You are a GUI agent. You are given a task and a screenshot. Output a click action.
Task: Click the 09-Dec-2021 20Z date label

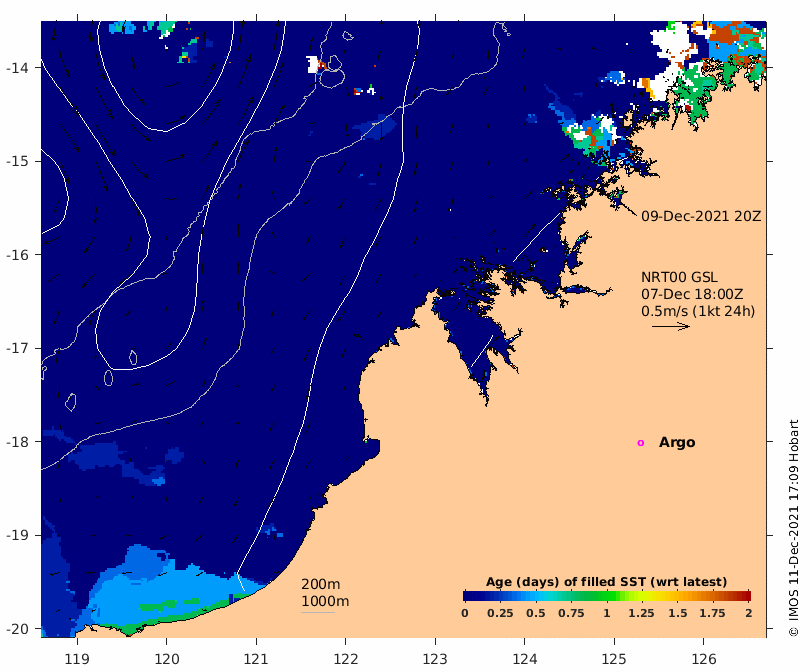pyautogui.click(x=701, y=216)
